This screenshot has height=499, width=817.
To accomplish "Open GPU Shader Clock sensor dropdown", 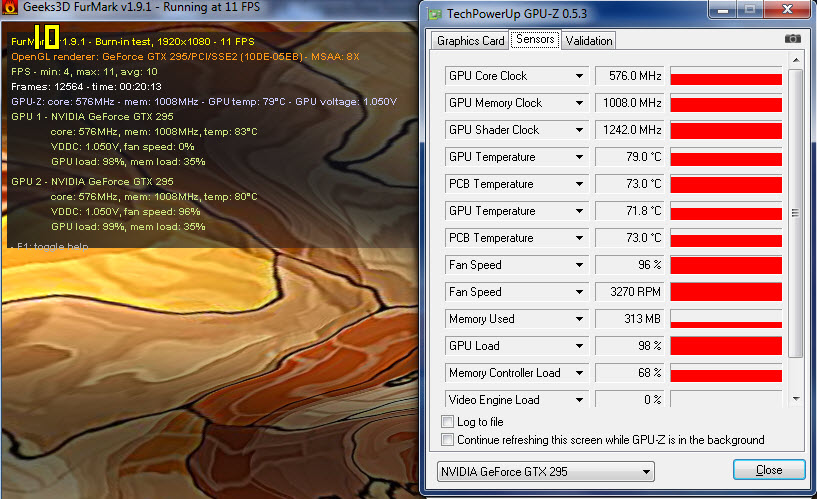I will (x=579, y=130).
